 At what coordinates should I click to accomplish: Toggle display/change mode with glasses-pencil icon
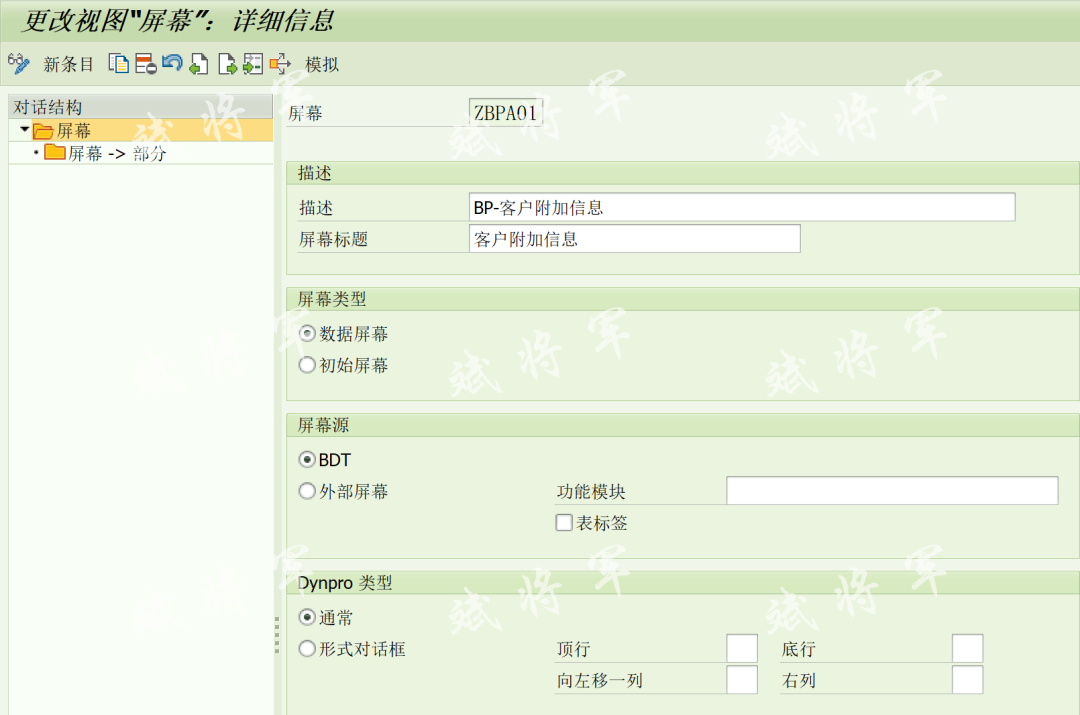click(19, 64)
